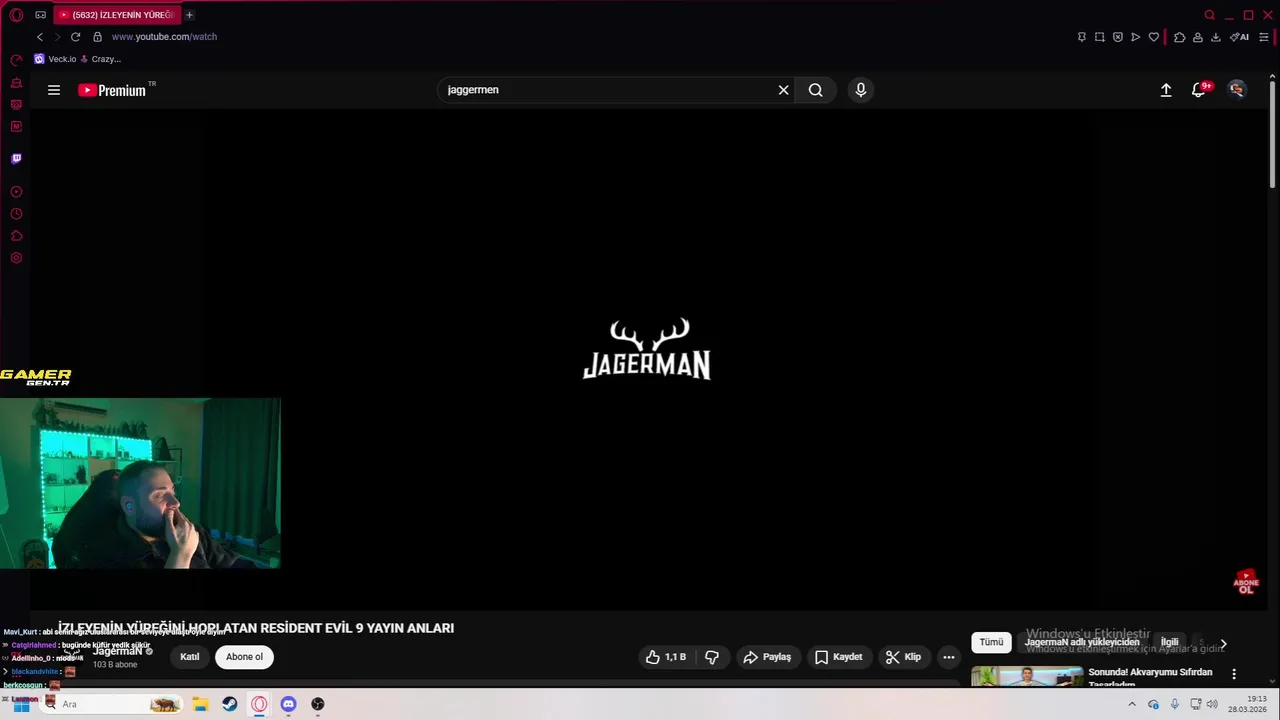Open the browser extensions puzzle icon
1280x720 pixels.
point(1180,37)
